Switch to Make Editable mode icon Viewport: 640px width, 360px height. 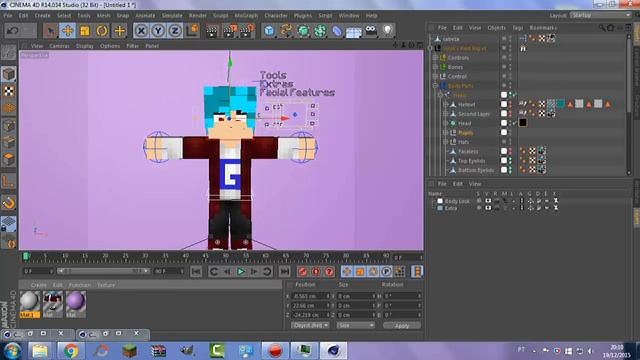[x=9, y=53]
